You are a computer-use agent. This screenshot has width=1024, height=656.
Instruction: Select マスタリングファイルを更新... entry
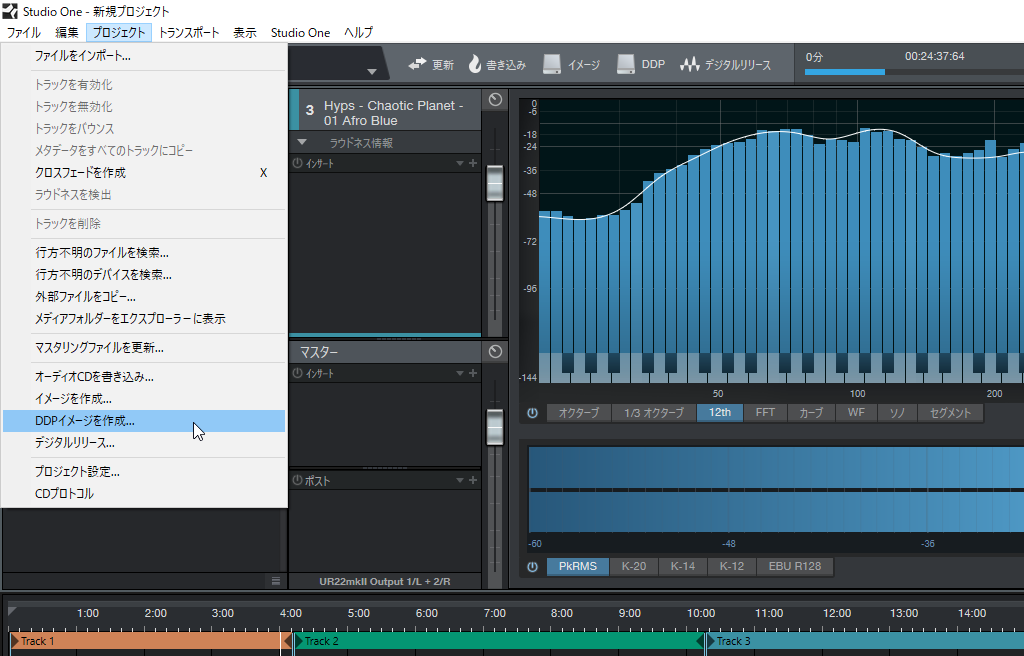pyautogui.click(x=144, y=348)
